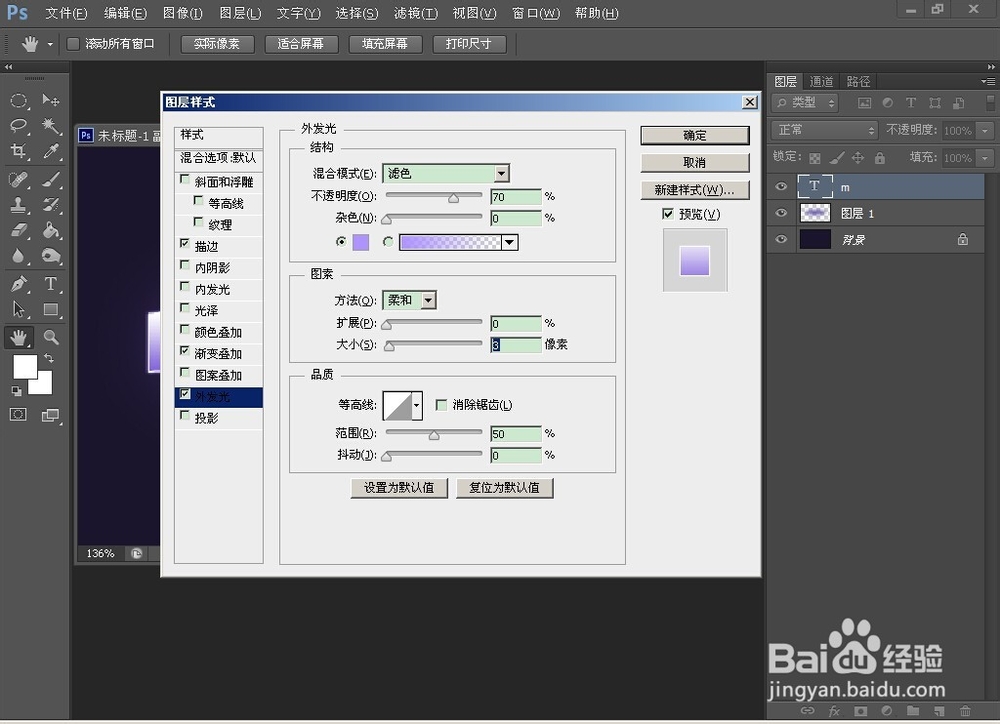Open the 文件(F) menu

tap(66, 13)
